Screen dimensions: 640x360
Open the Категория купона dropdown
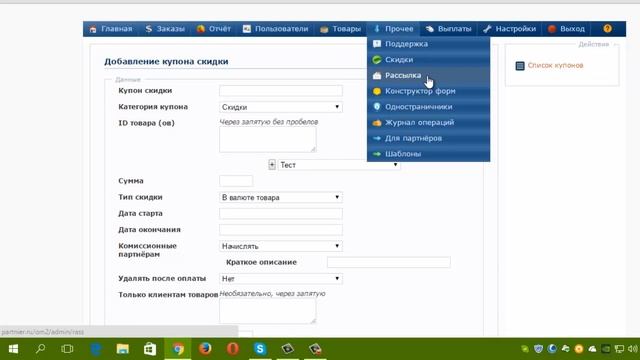pyautogui.click(x=281, y=107)
